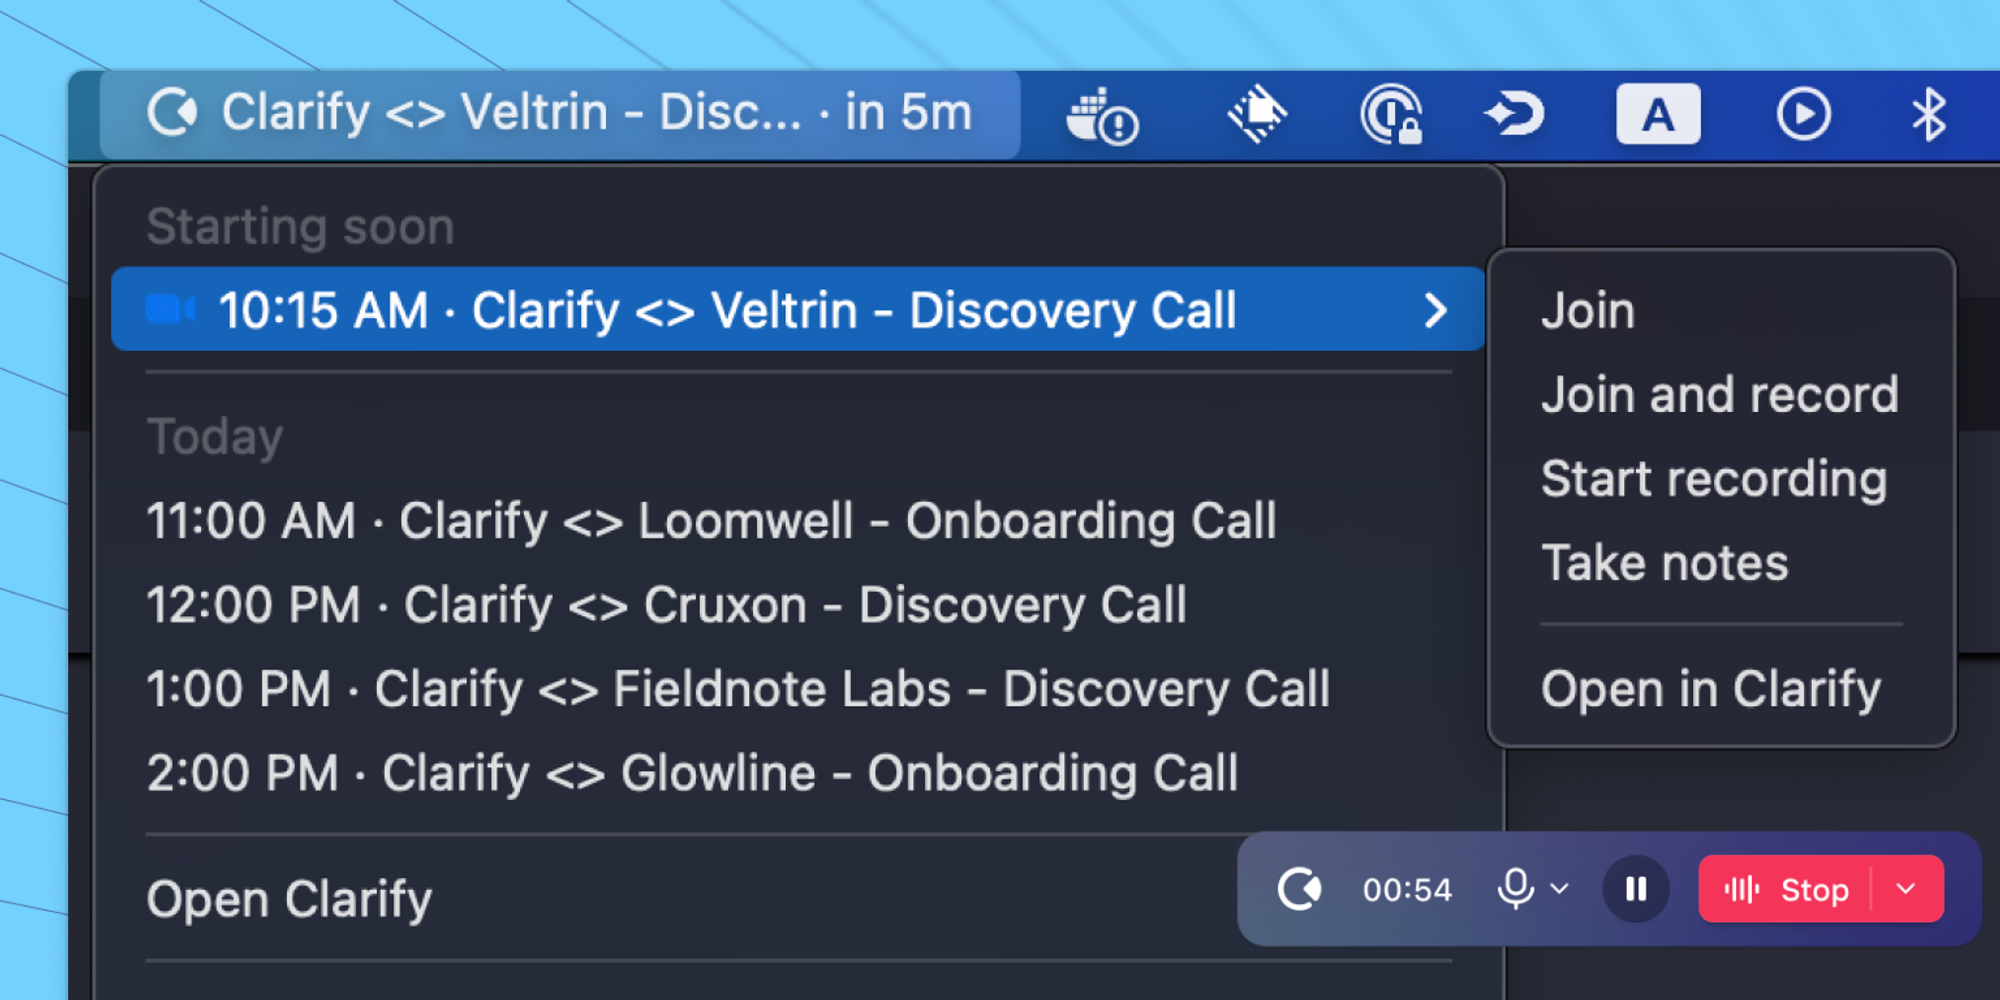Screen dimensions: 2000x1000
Task: Click the video camera icon beside 10:15 AM
Action: tap(170, 310)
